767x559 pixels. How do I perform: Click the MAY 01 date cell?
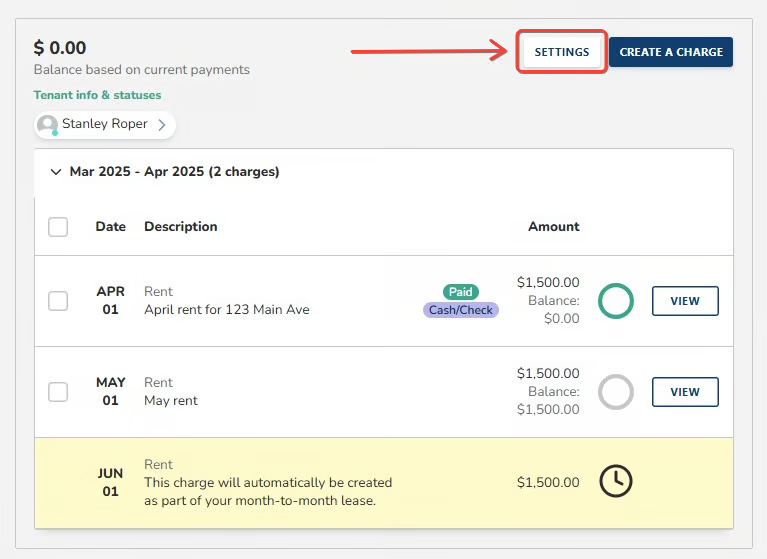coord(111,391)
